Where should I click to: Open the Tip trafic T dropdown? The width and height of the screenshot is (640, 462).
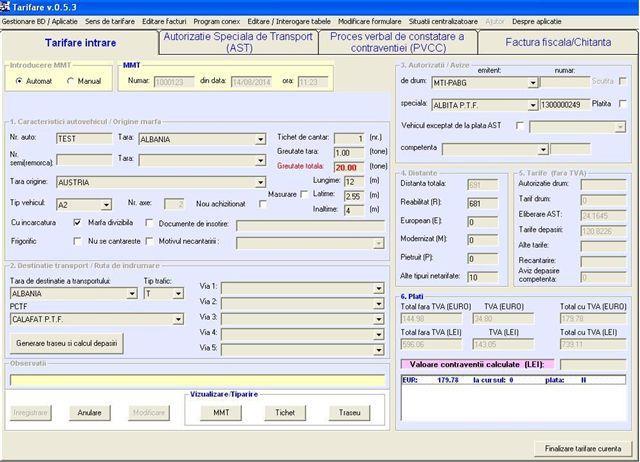point(178,293)
